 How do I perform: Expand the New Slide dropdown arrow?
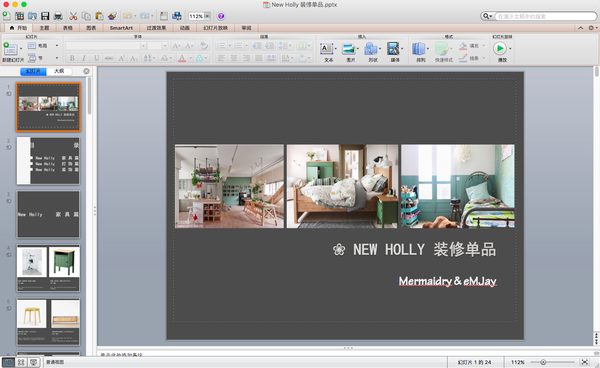[21, 49]
